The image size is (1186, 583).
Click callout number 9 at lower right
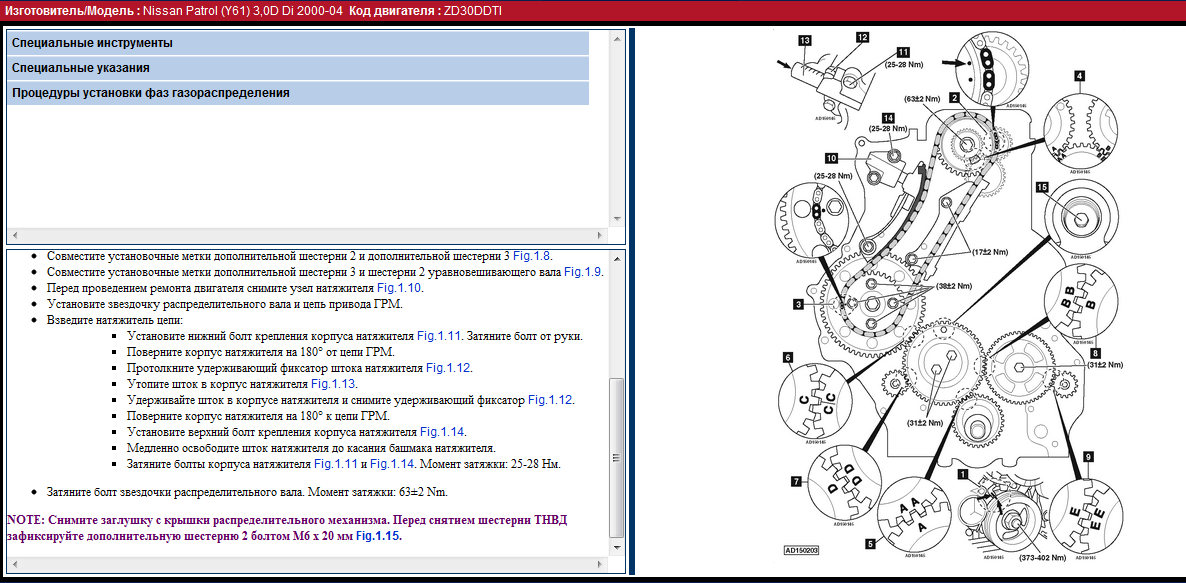(1088, 456)
